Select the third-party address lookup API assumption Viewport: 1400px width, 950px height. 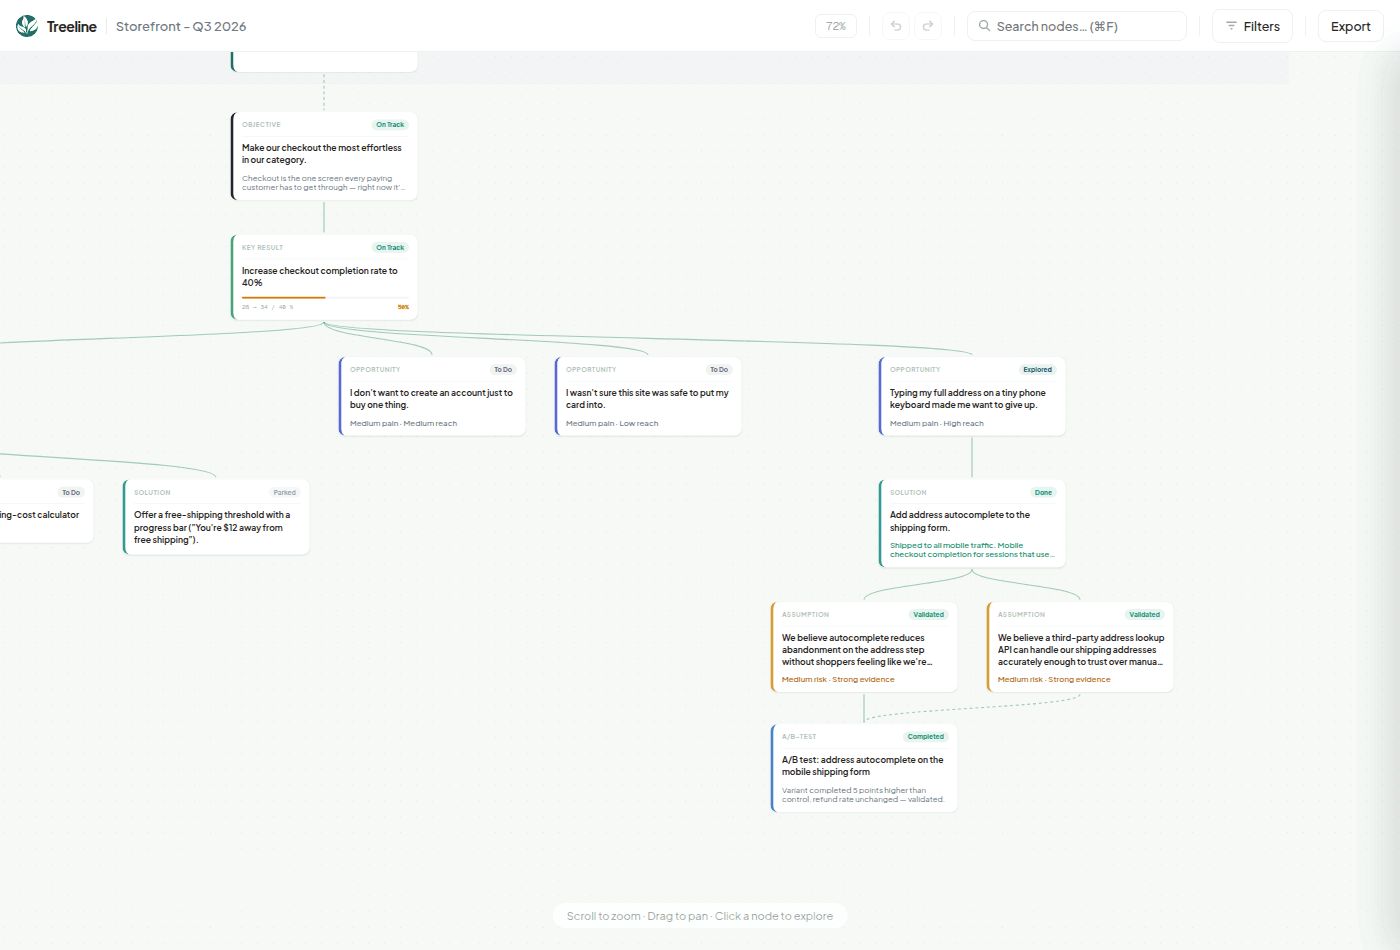1080,647
